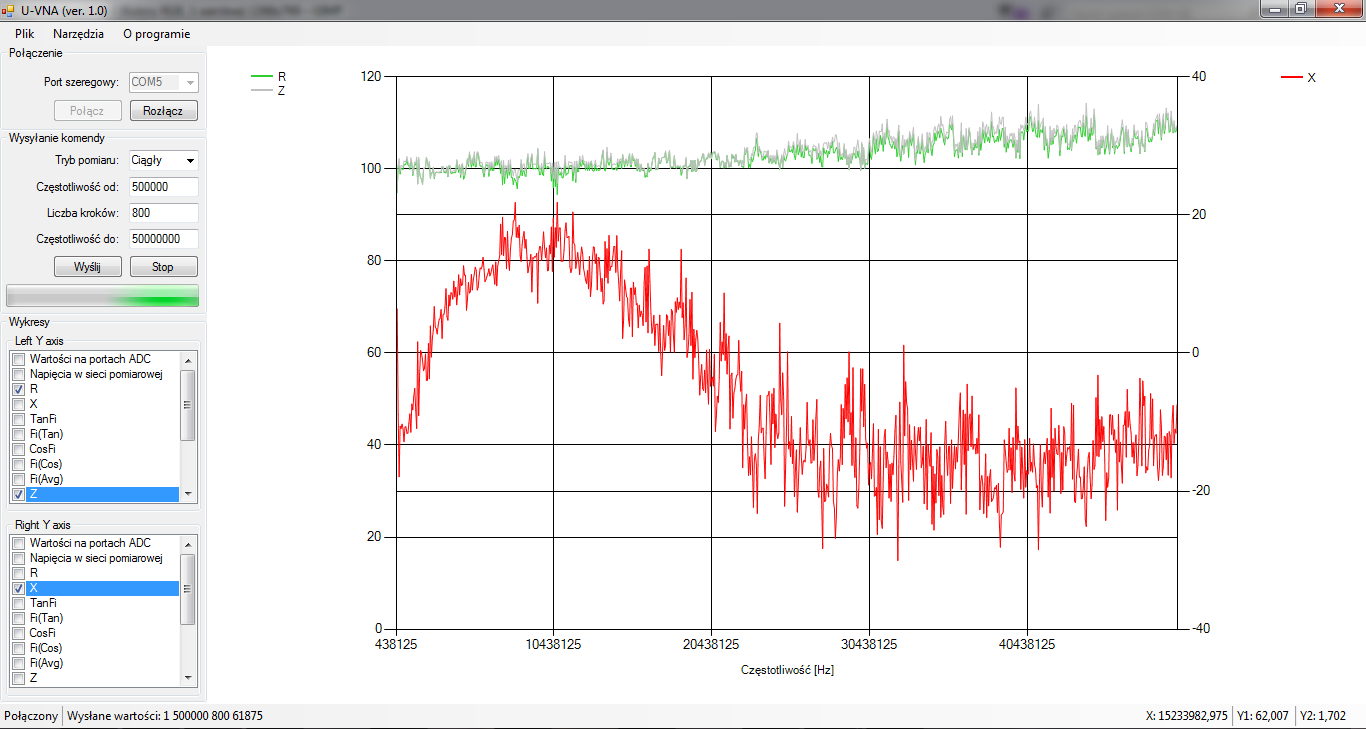Click the green progress bar
Screen dimensions: 1366x729
[x=102, y=295]
